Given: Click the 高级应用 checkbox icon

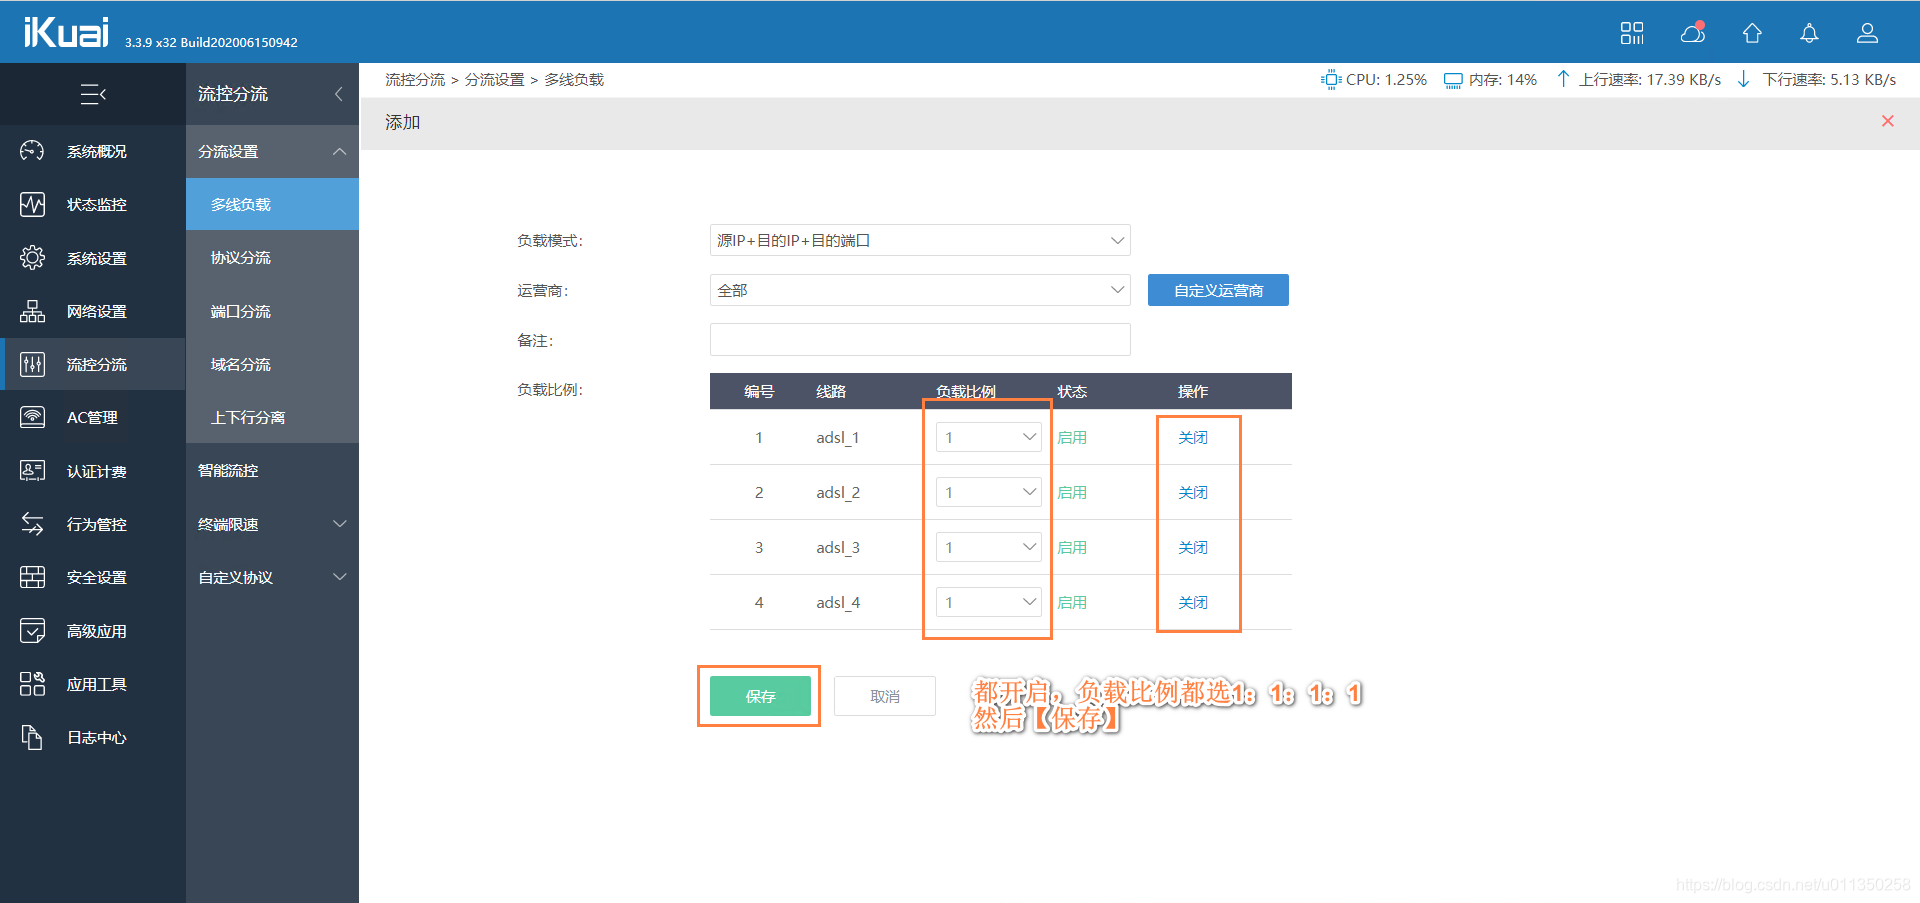Looking at the screenshot, I should (x=32, y=631).
